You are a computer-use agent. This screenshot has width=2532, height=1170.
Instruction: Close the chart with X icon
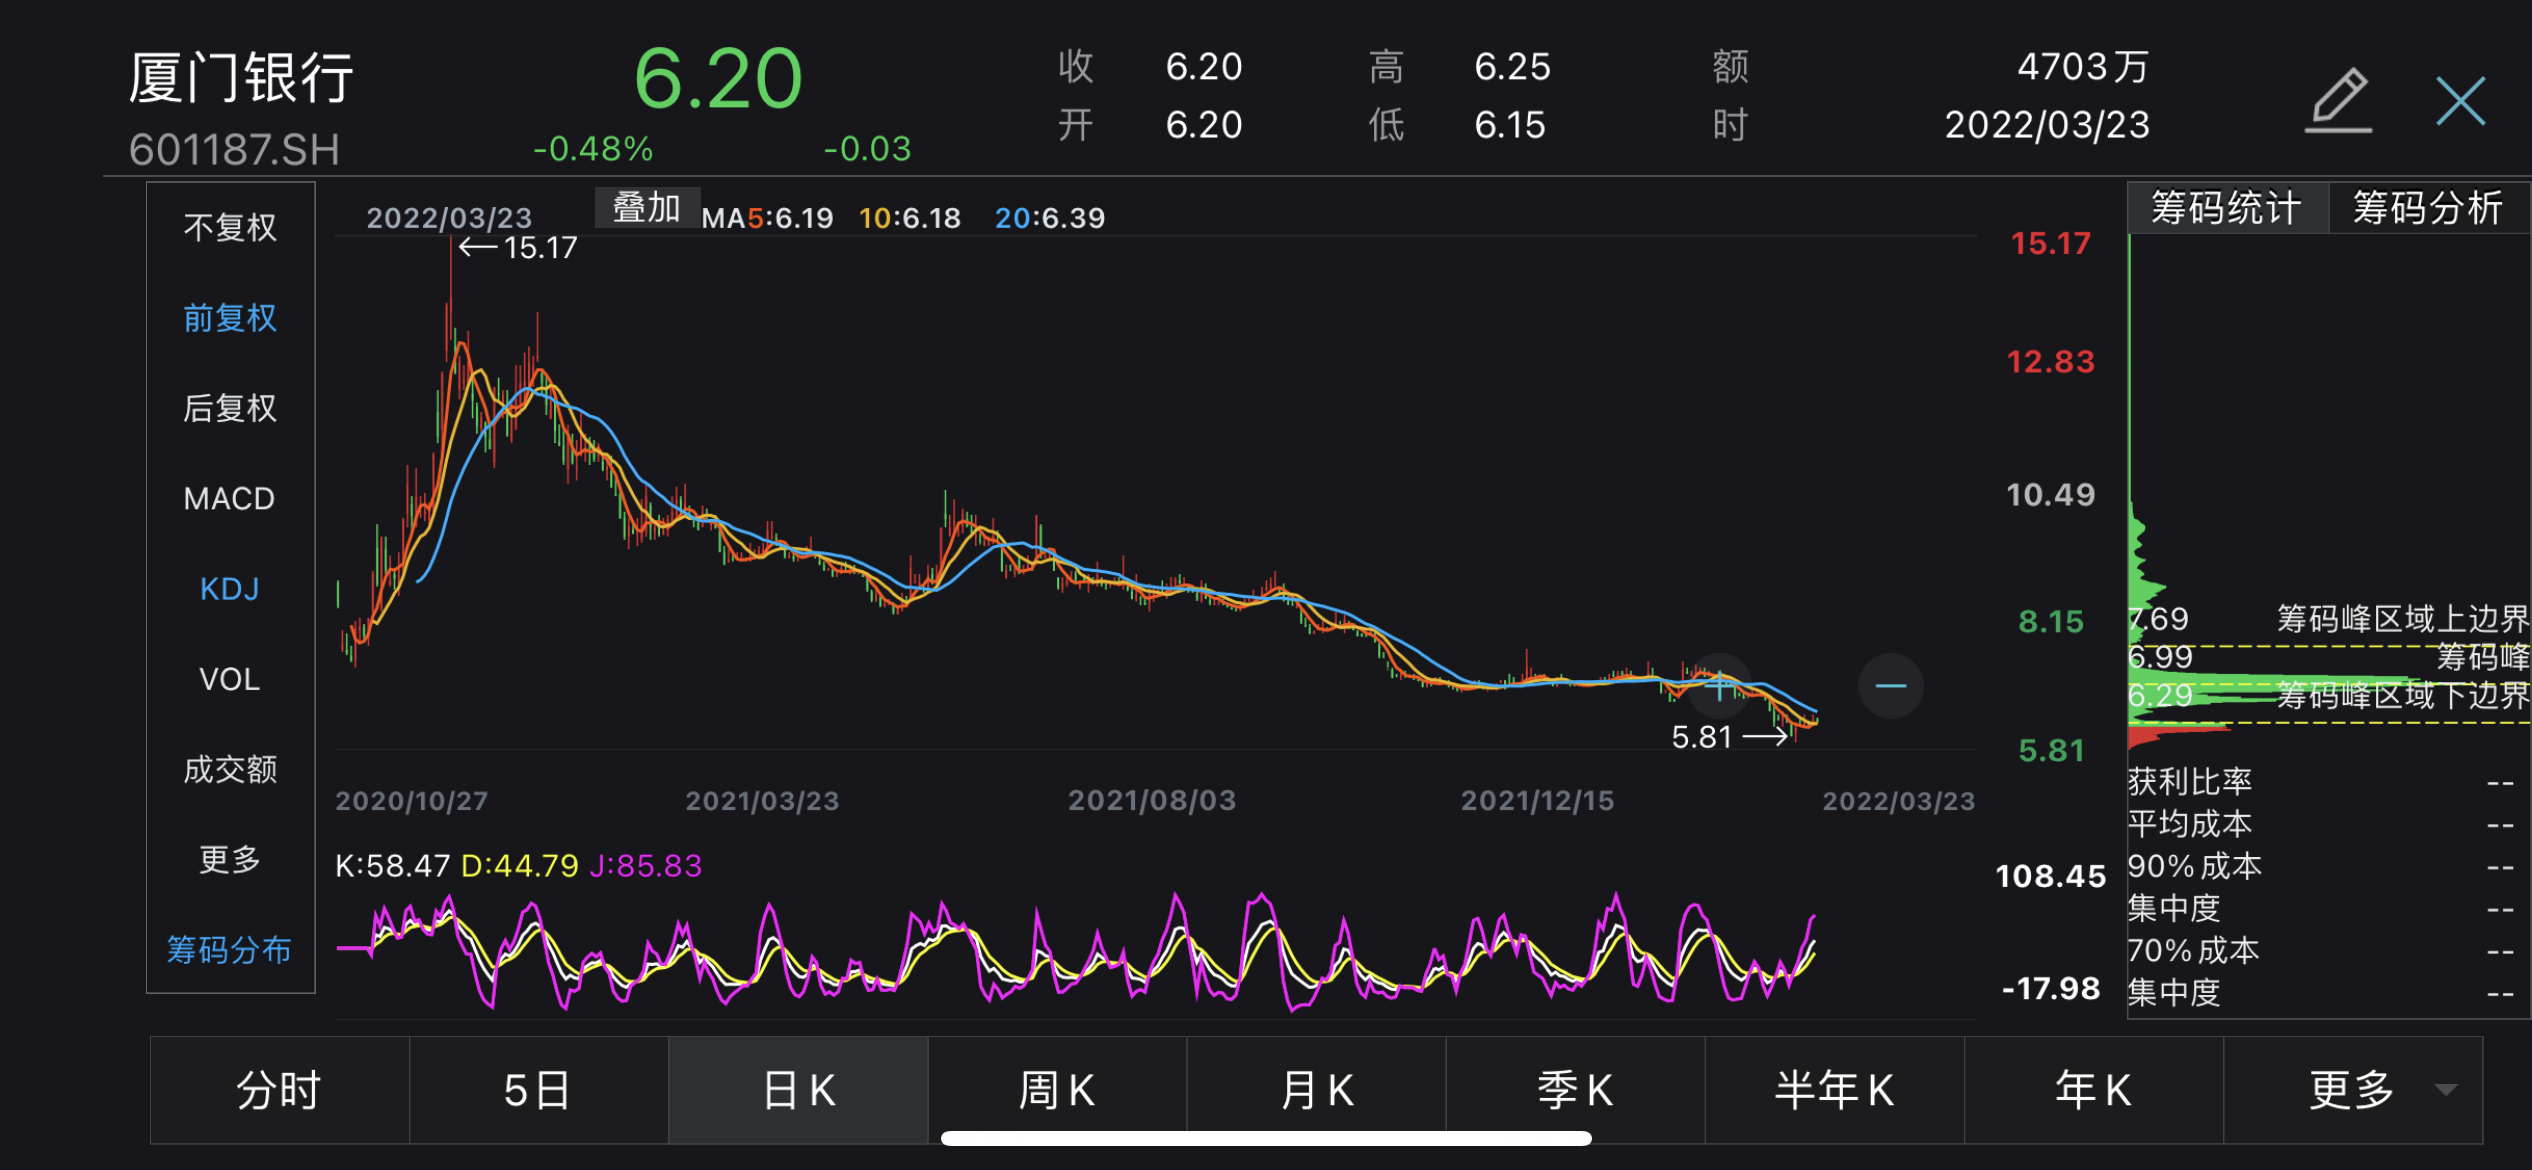tap(2460, 101)
